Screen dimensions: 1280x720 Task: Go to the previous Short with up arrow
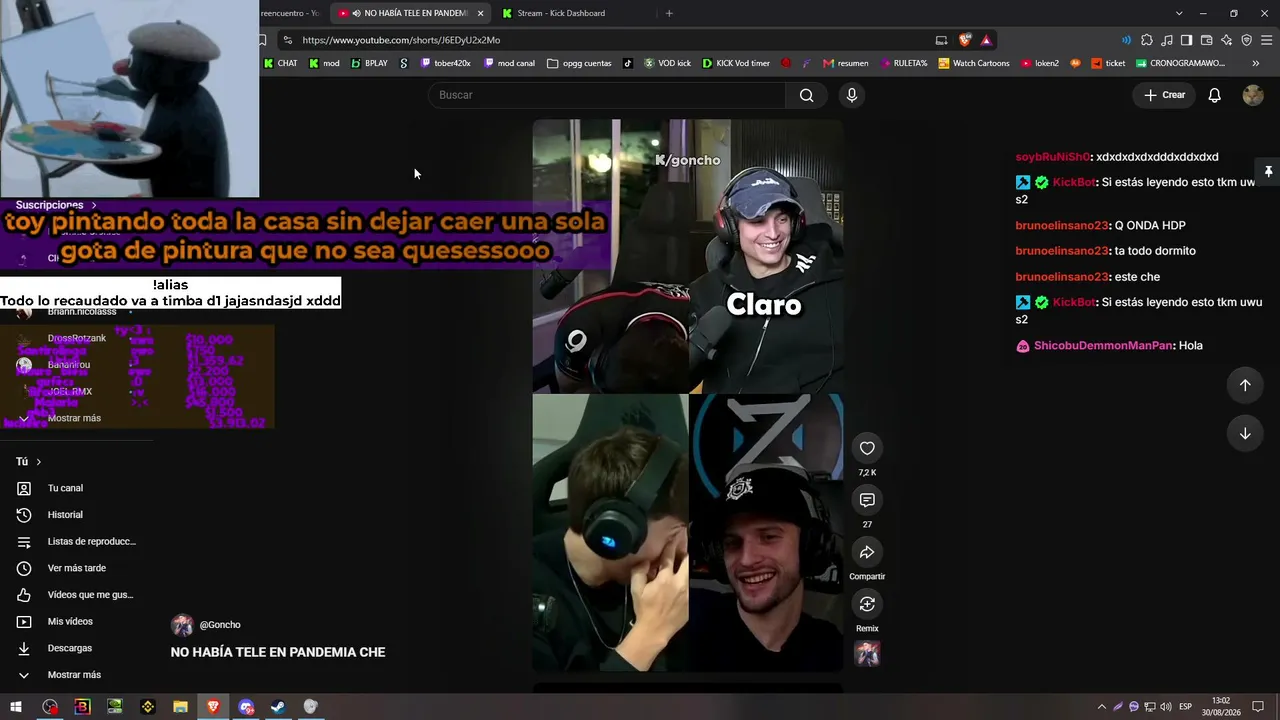click(x=1245, y=385)
